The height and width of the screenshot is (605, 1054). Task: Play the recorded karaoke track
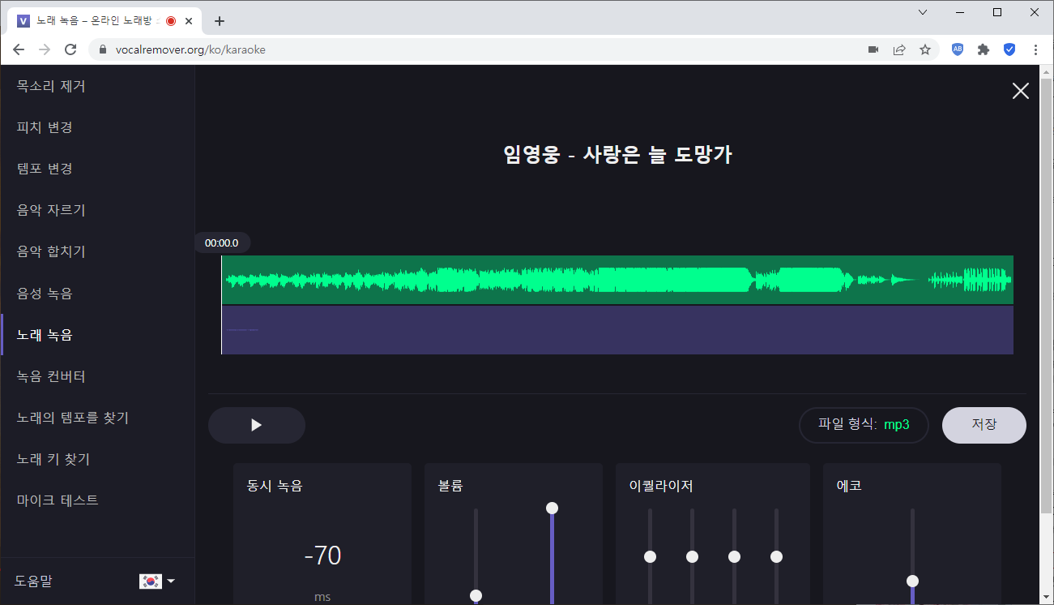point(256,425)
